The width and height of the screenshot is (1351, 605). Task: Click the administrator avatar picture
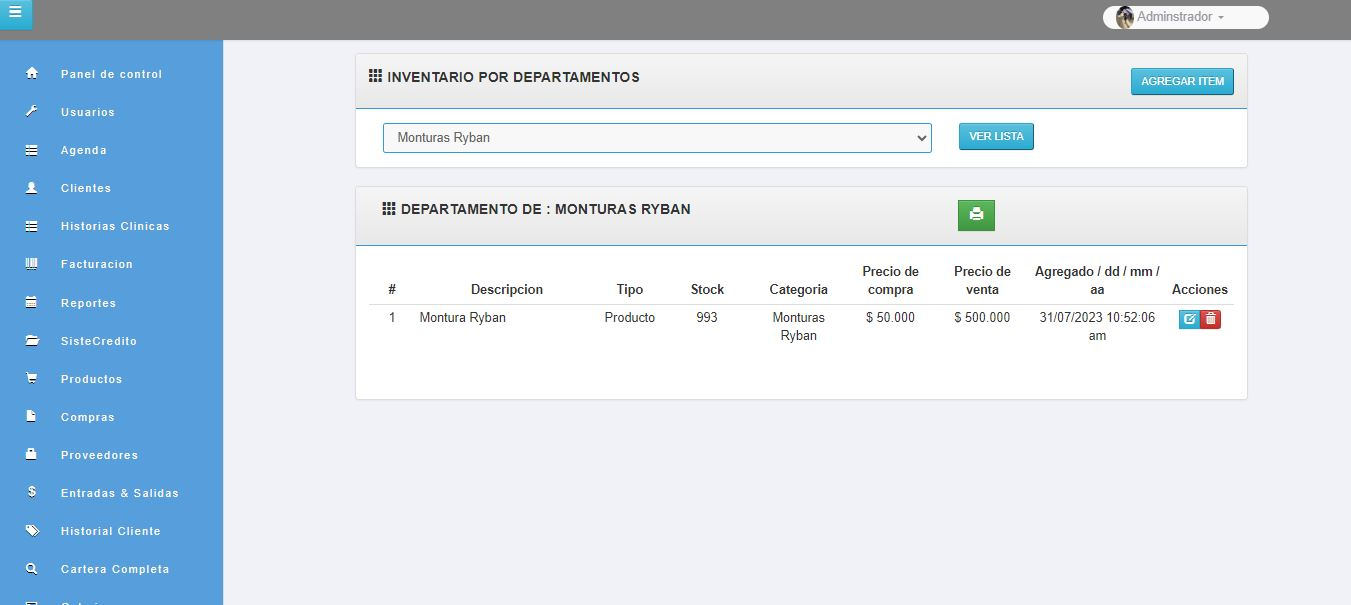click(x=1125, y=17)
